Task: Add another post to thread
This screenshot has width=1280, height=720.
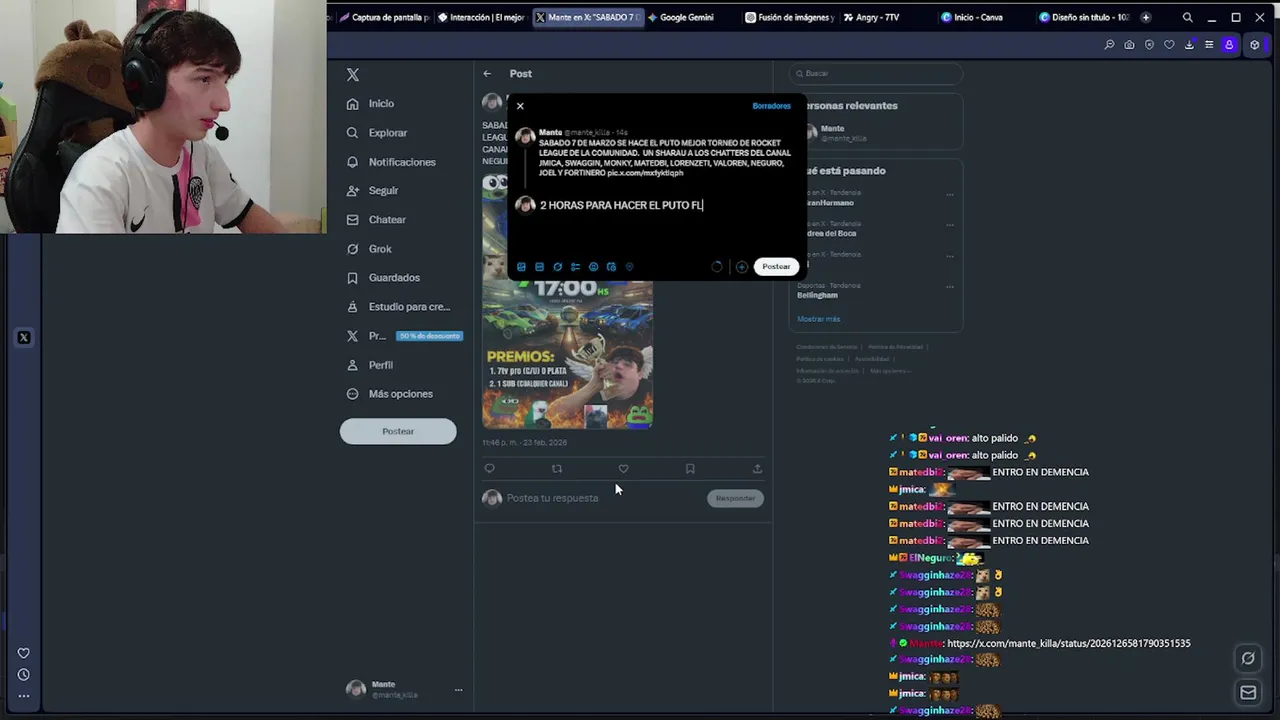Action: point(741,267)
